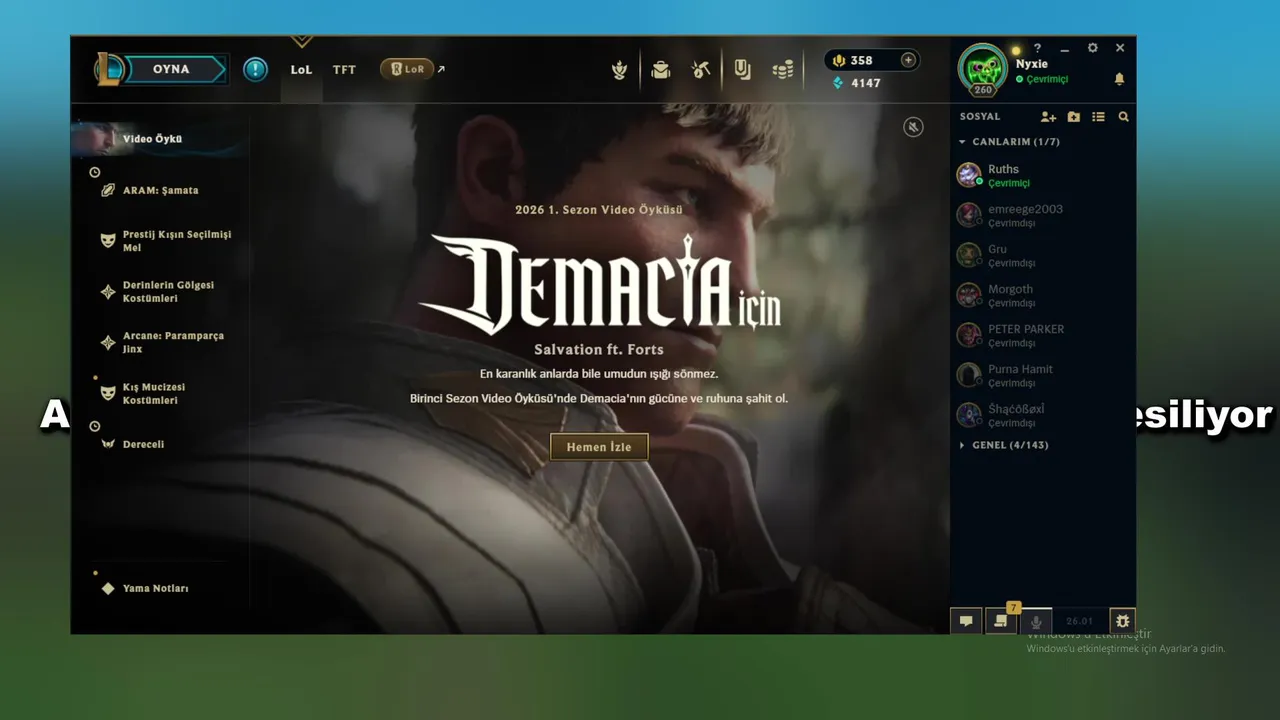The height and width of the screenshot is (720, 1280).
Task: Open the friends list sort options icon
Action: [1098, 117]
